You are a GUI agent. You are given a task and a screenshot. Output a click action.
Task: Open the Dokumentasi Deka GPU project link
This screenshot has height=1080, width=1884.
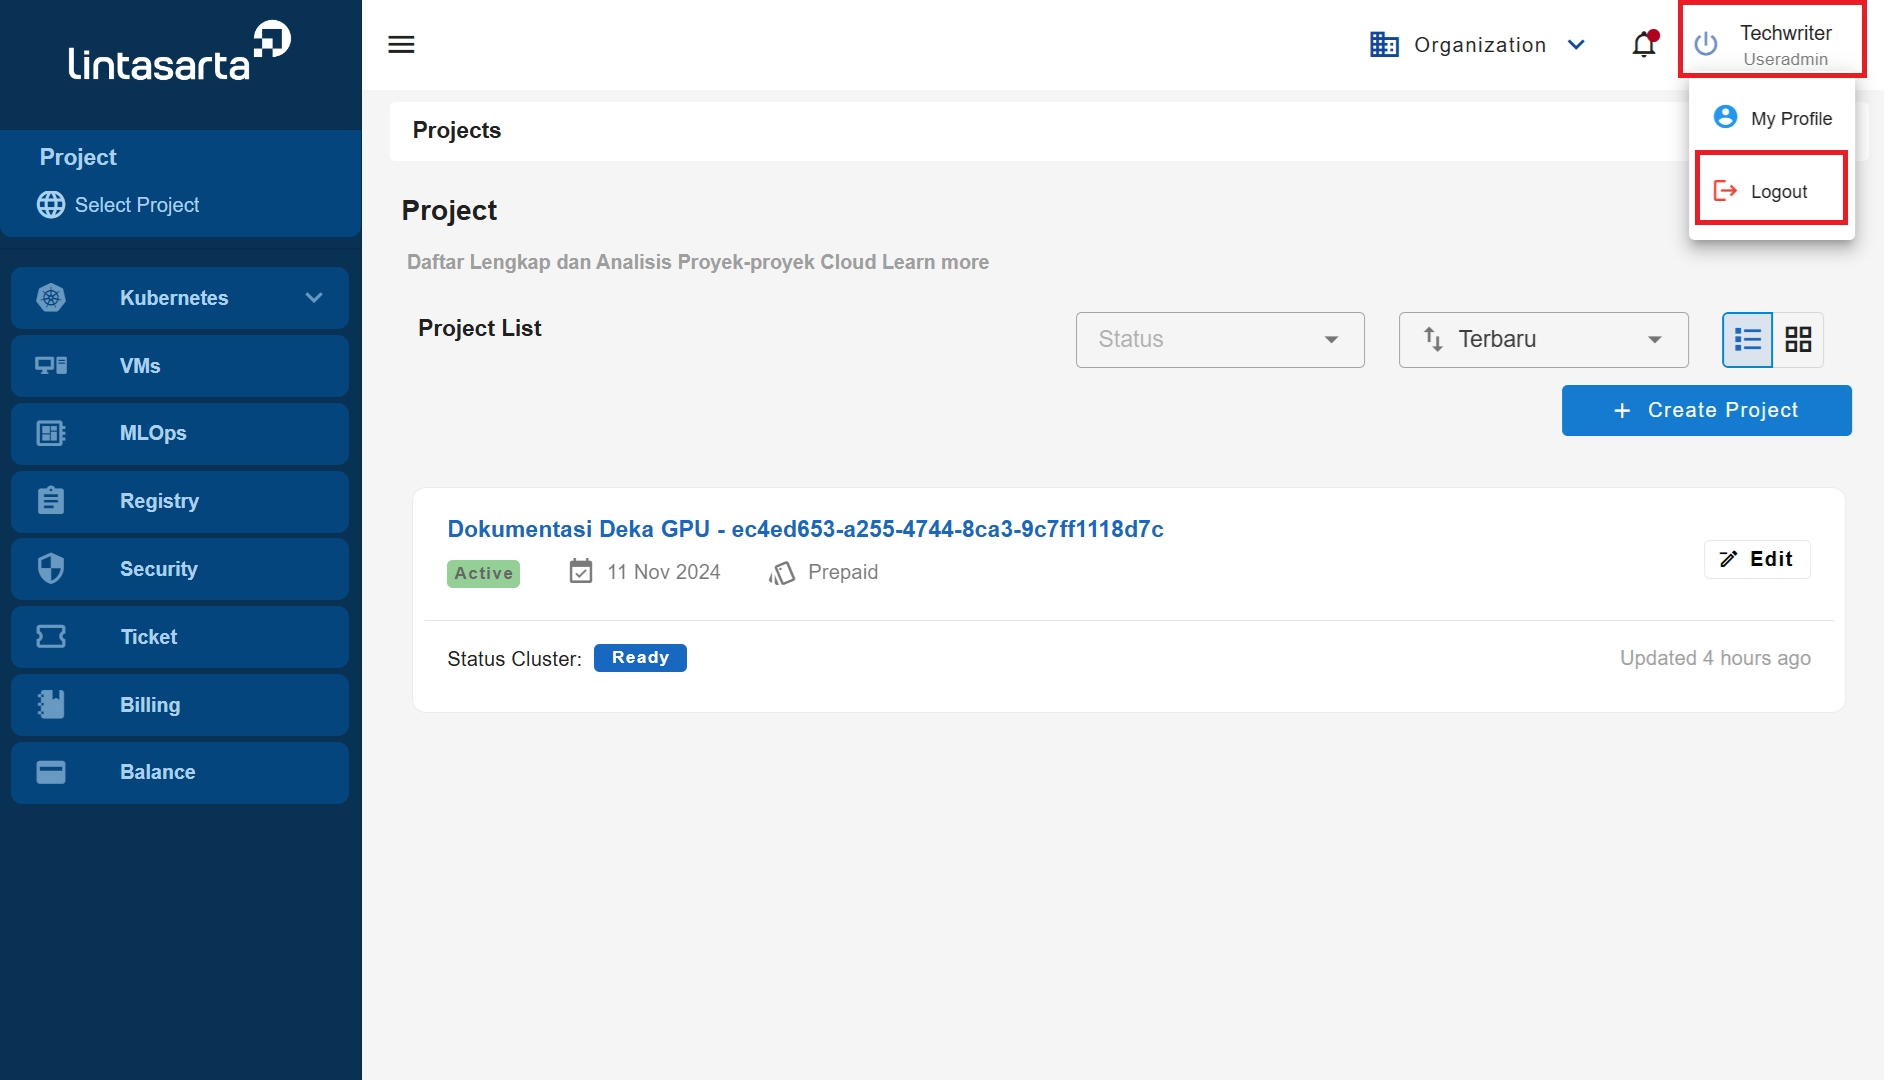[x=805, y=529]
